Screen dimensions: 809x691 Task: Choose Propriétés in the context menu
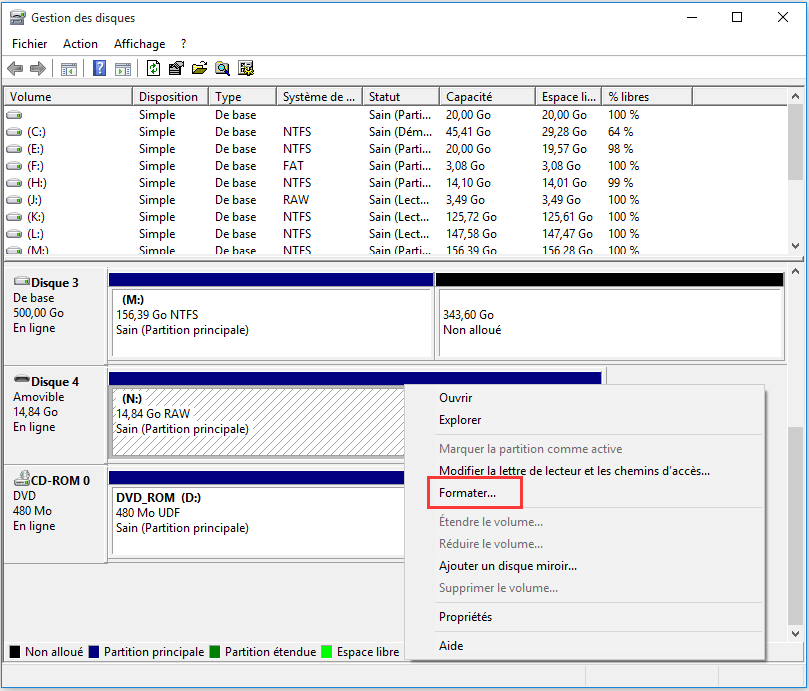[x=465, y=617]
